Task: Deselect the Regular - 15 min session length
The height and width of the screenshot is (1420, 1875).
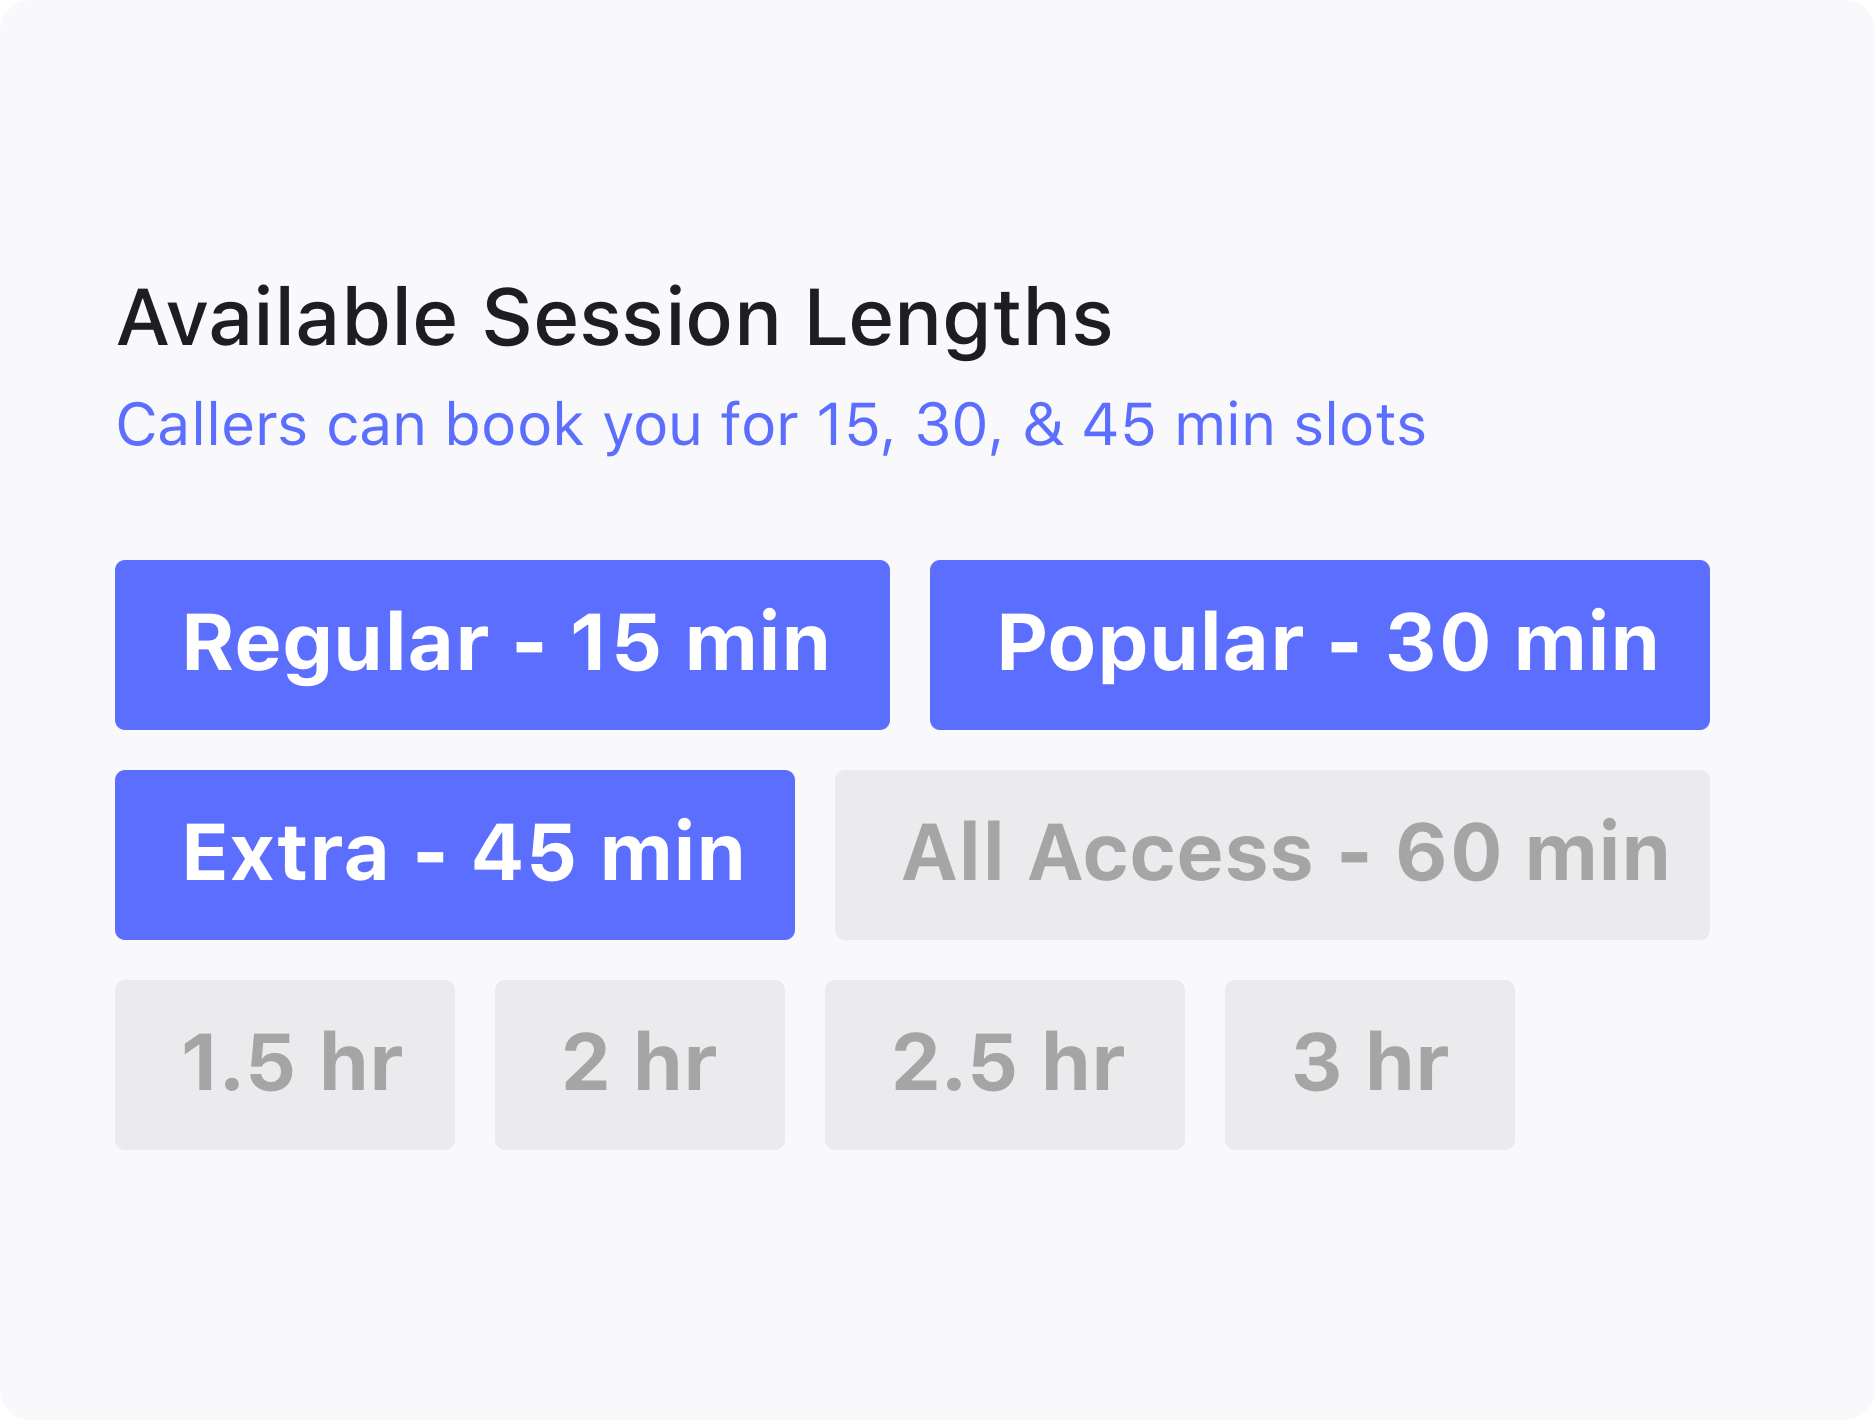Action: point(502,644)
